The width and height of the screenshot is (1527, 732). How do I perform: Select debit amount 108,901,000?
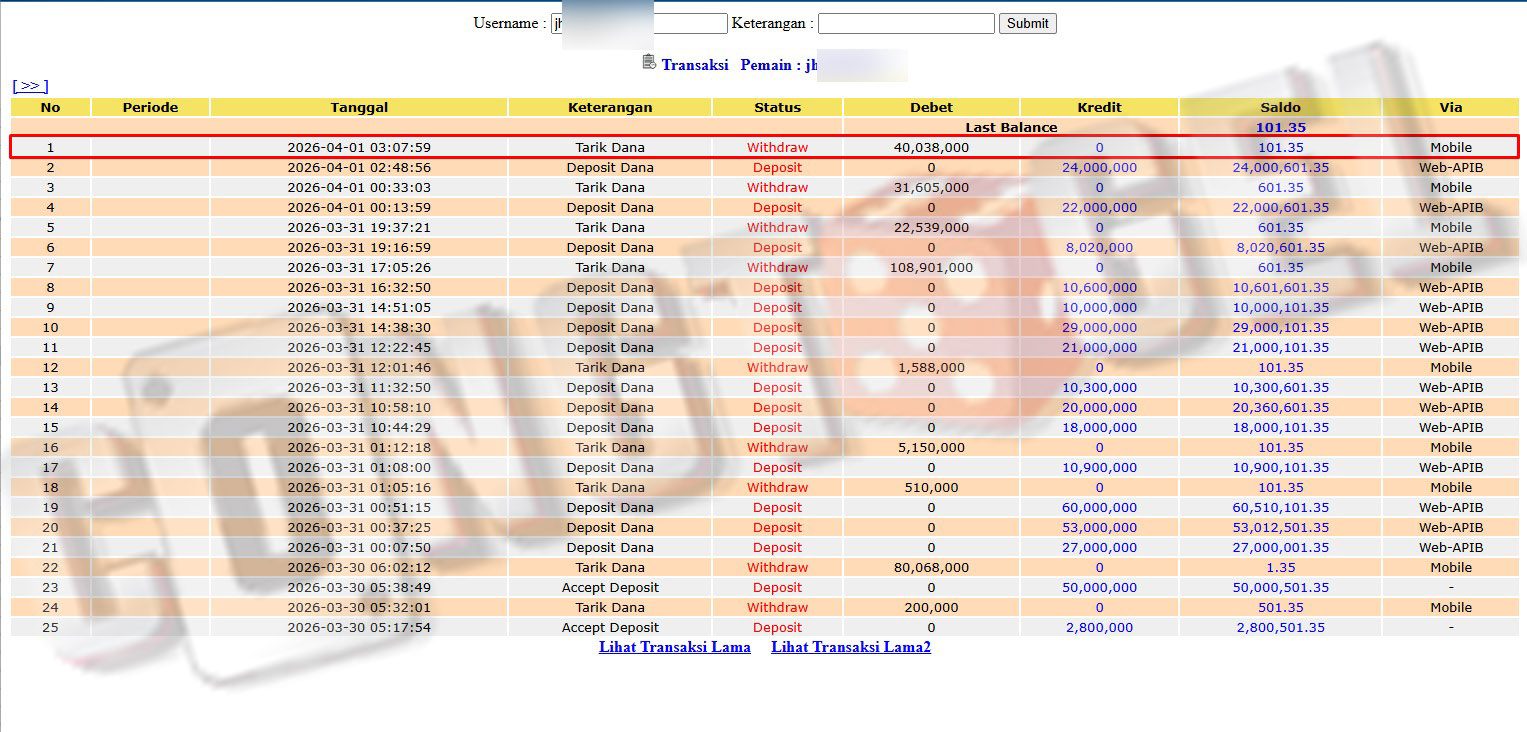(x=931, y=267)
